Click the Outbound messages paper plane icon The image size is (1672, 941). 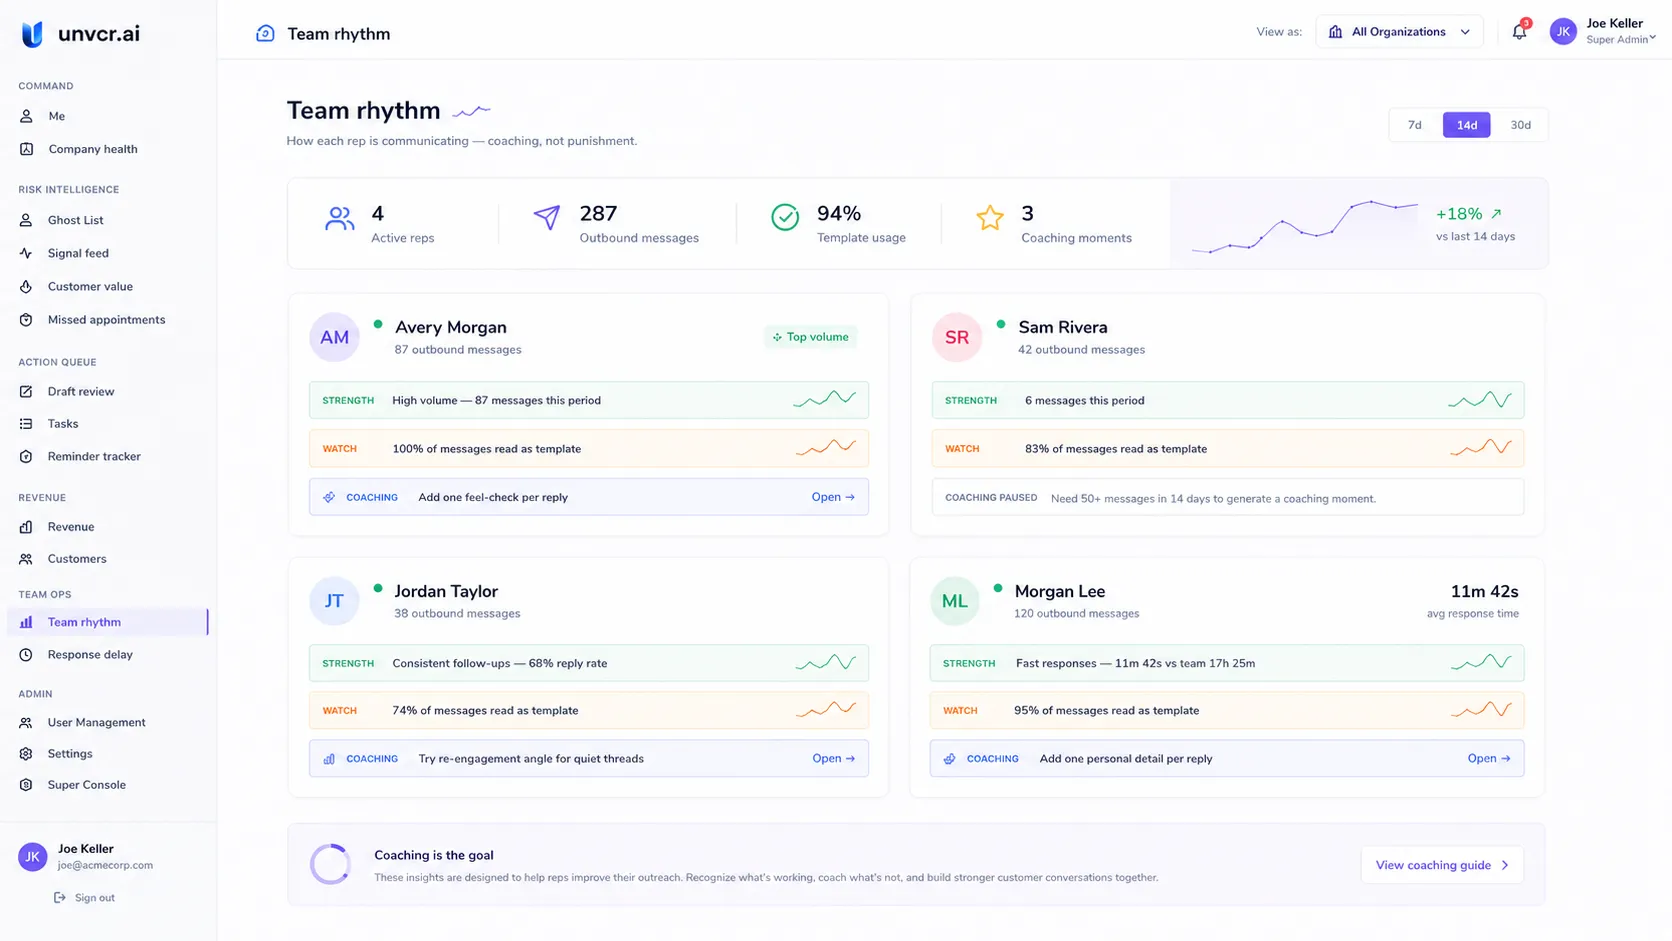point(546,217)
